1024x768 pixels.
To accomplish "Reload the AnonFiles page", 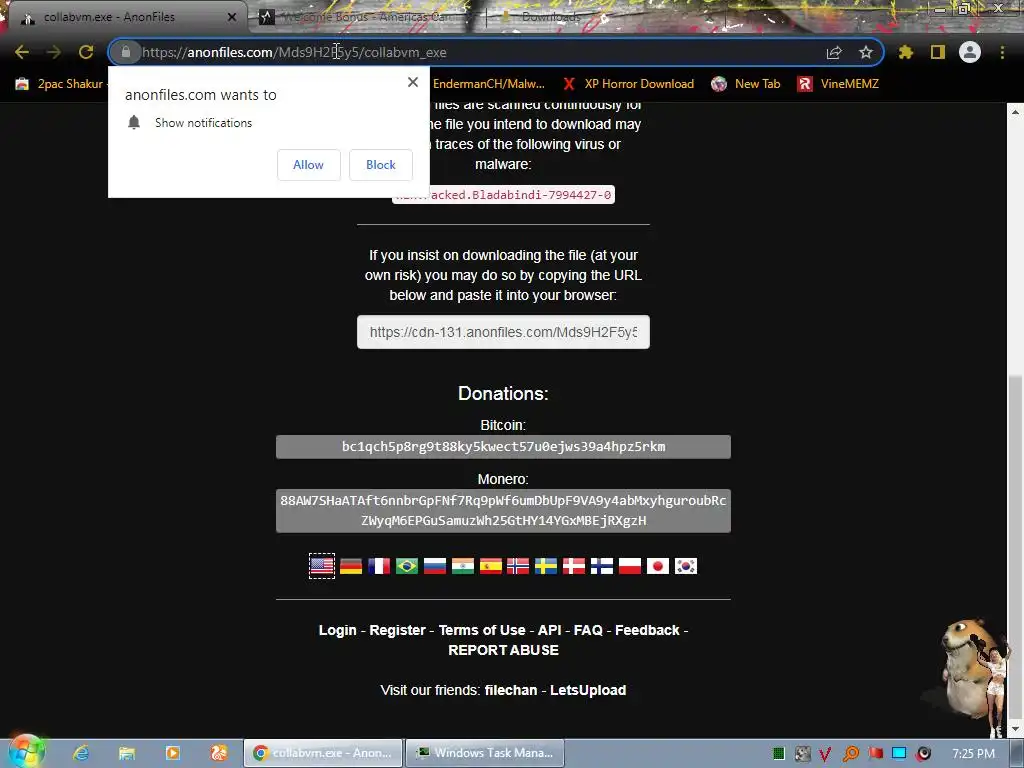I will 86,52.
